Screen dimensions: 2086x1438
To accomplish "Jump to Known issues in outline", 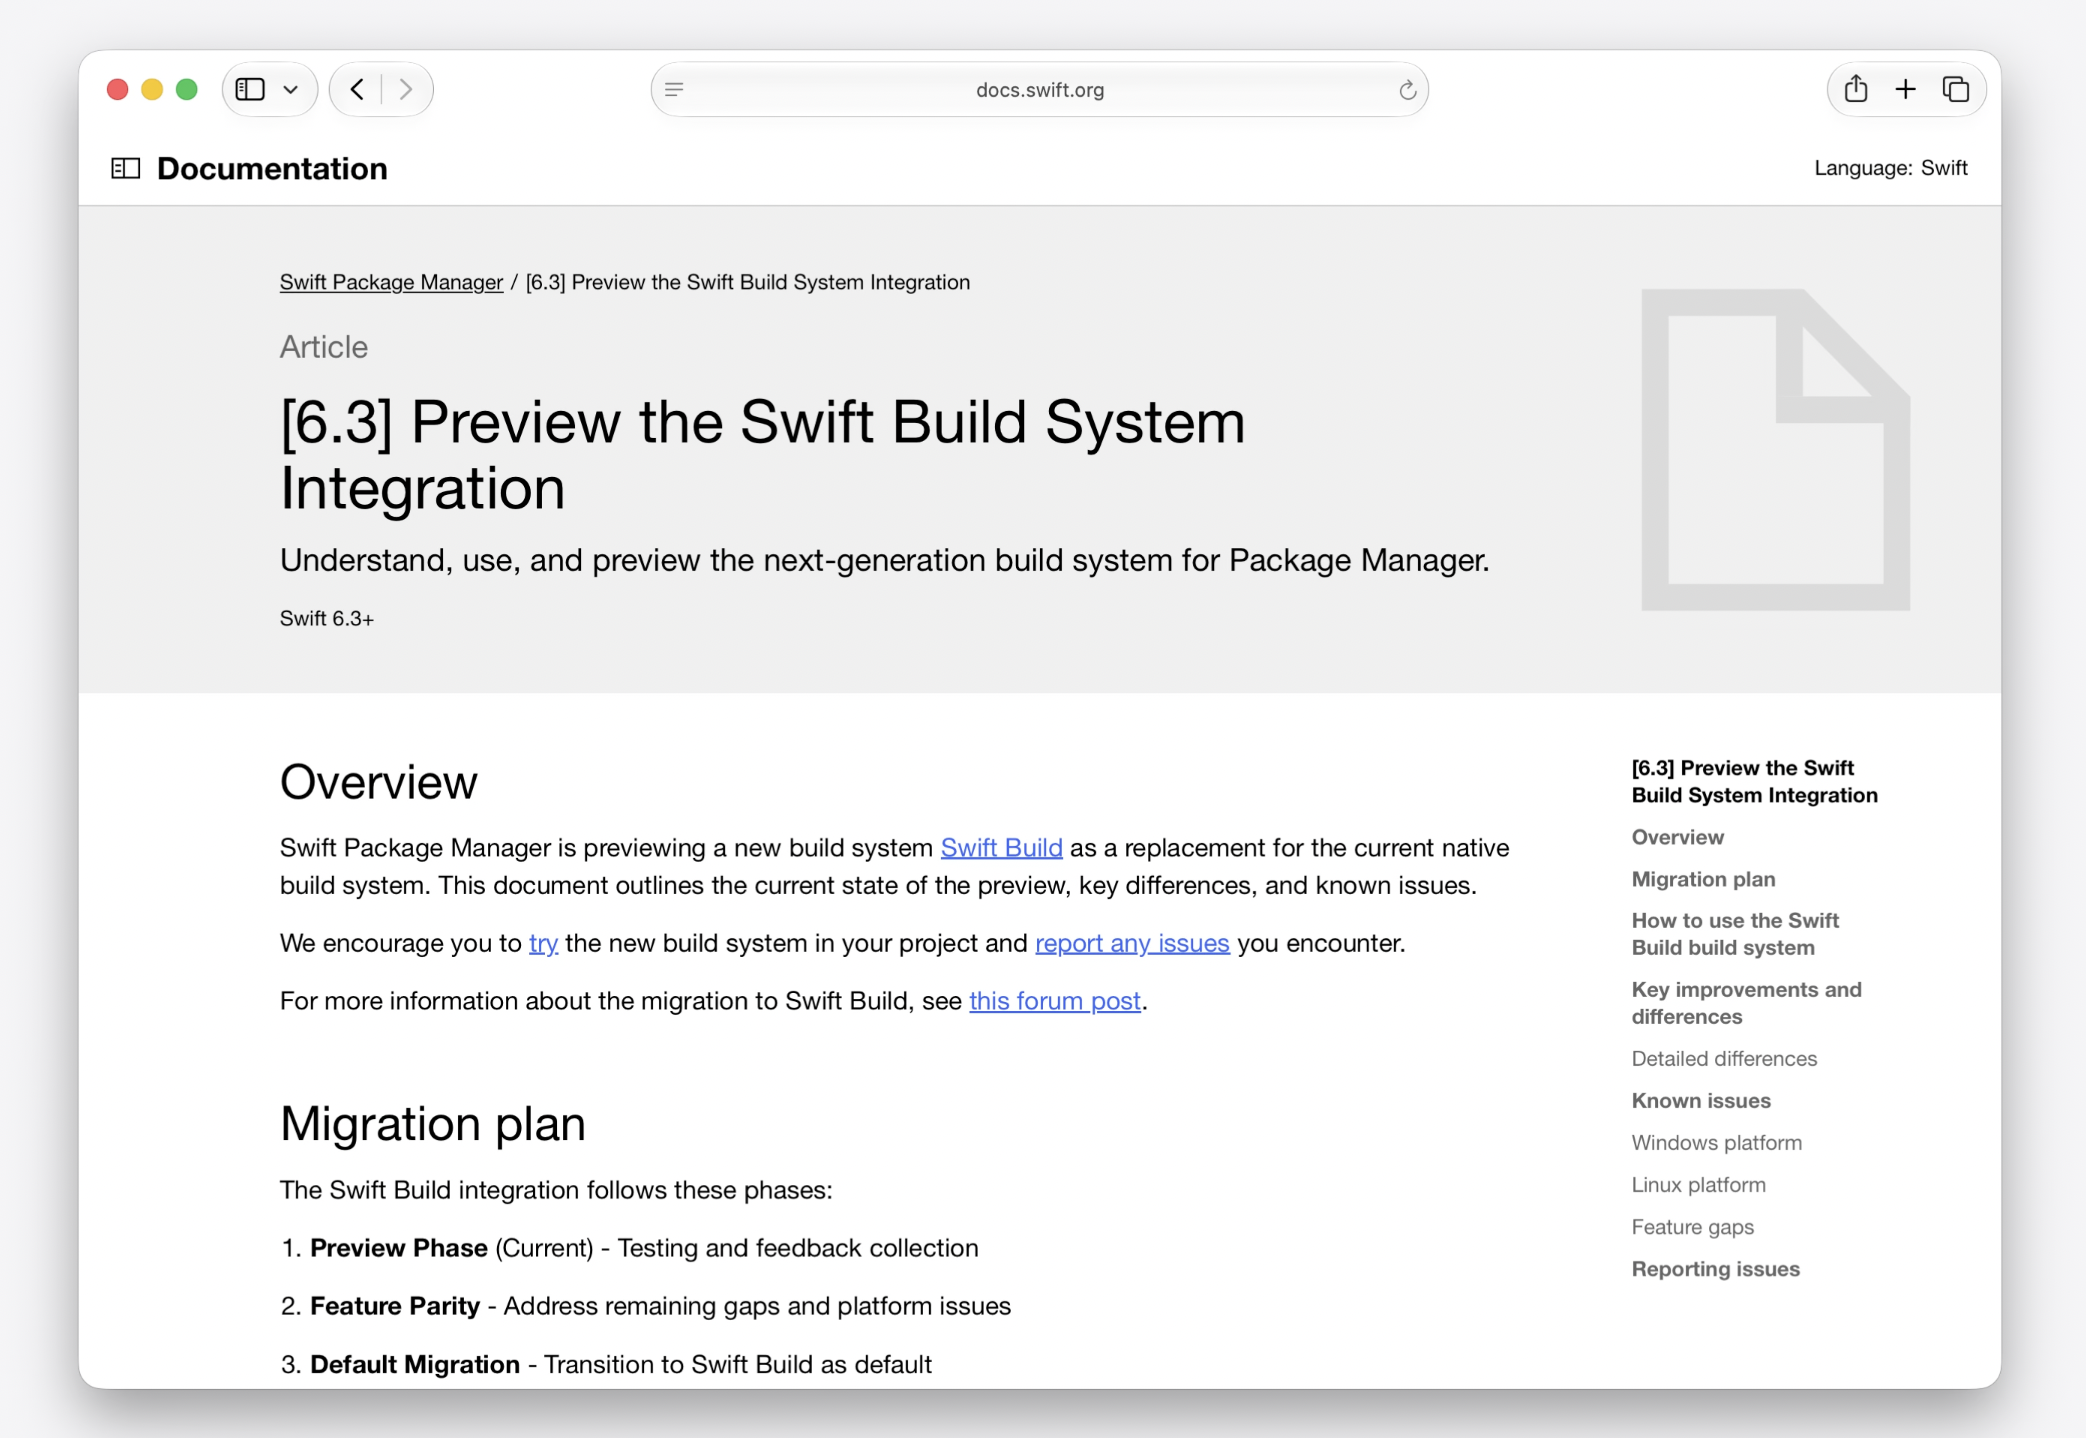I will pos(1701,1100).
